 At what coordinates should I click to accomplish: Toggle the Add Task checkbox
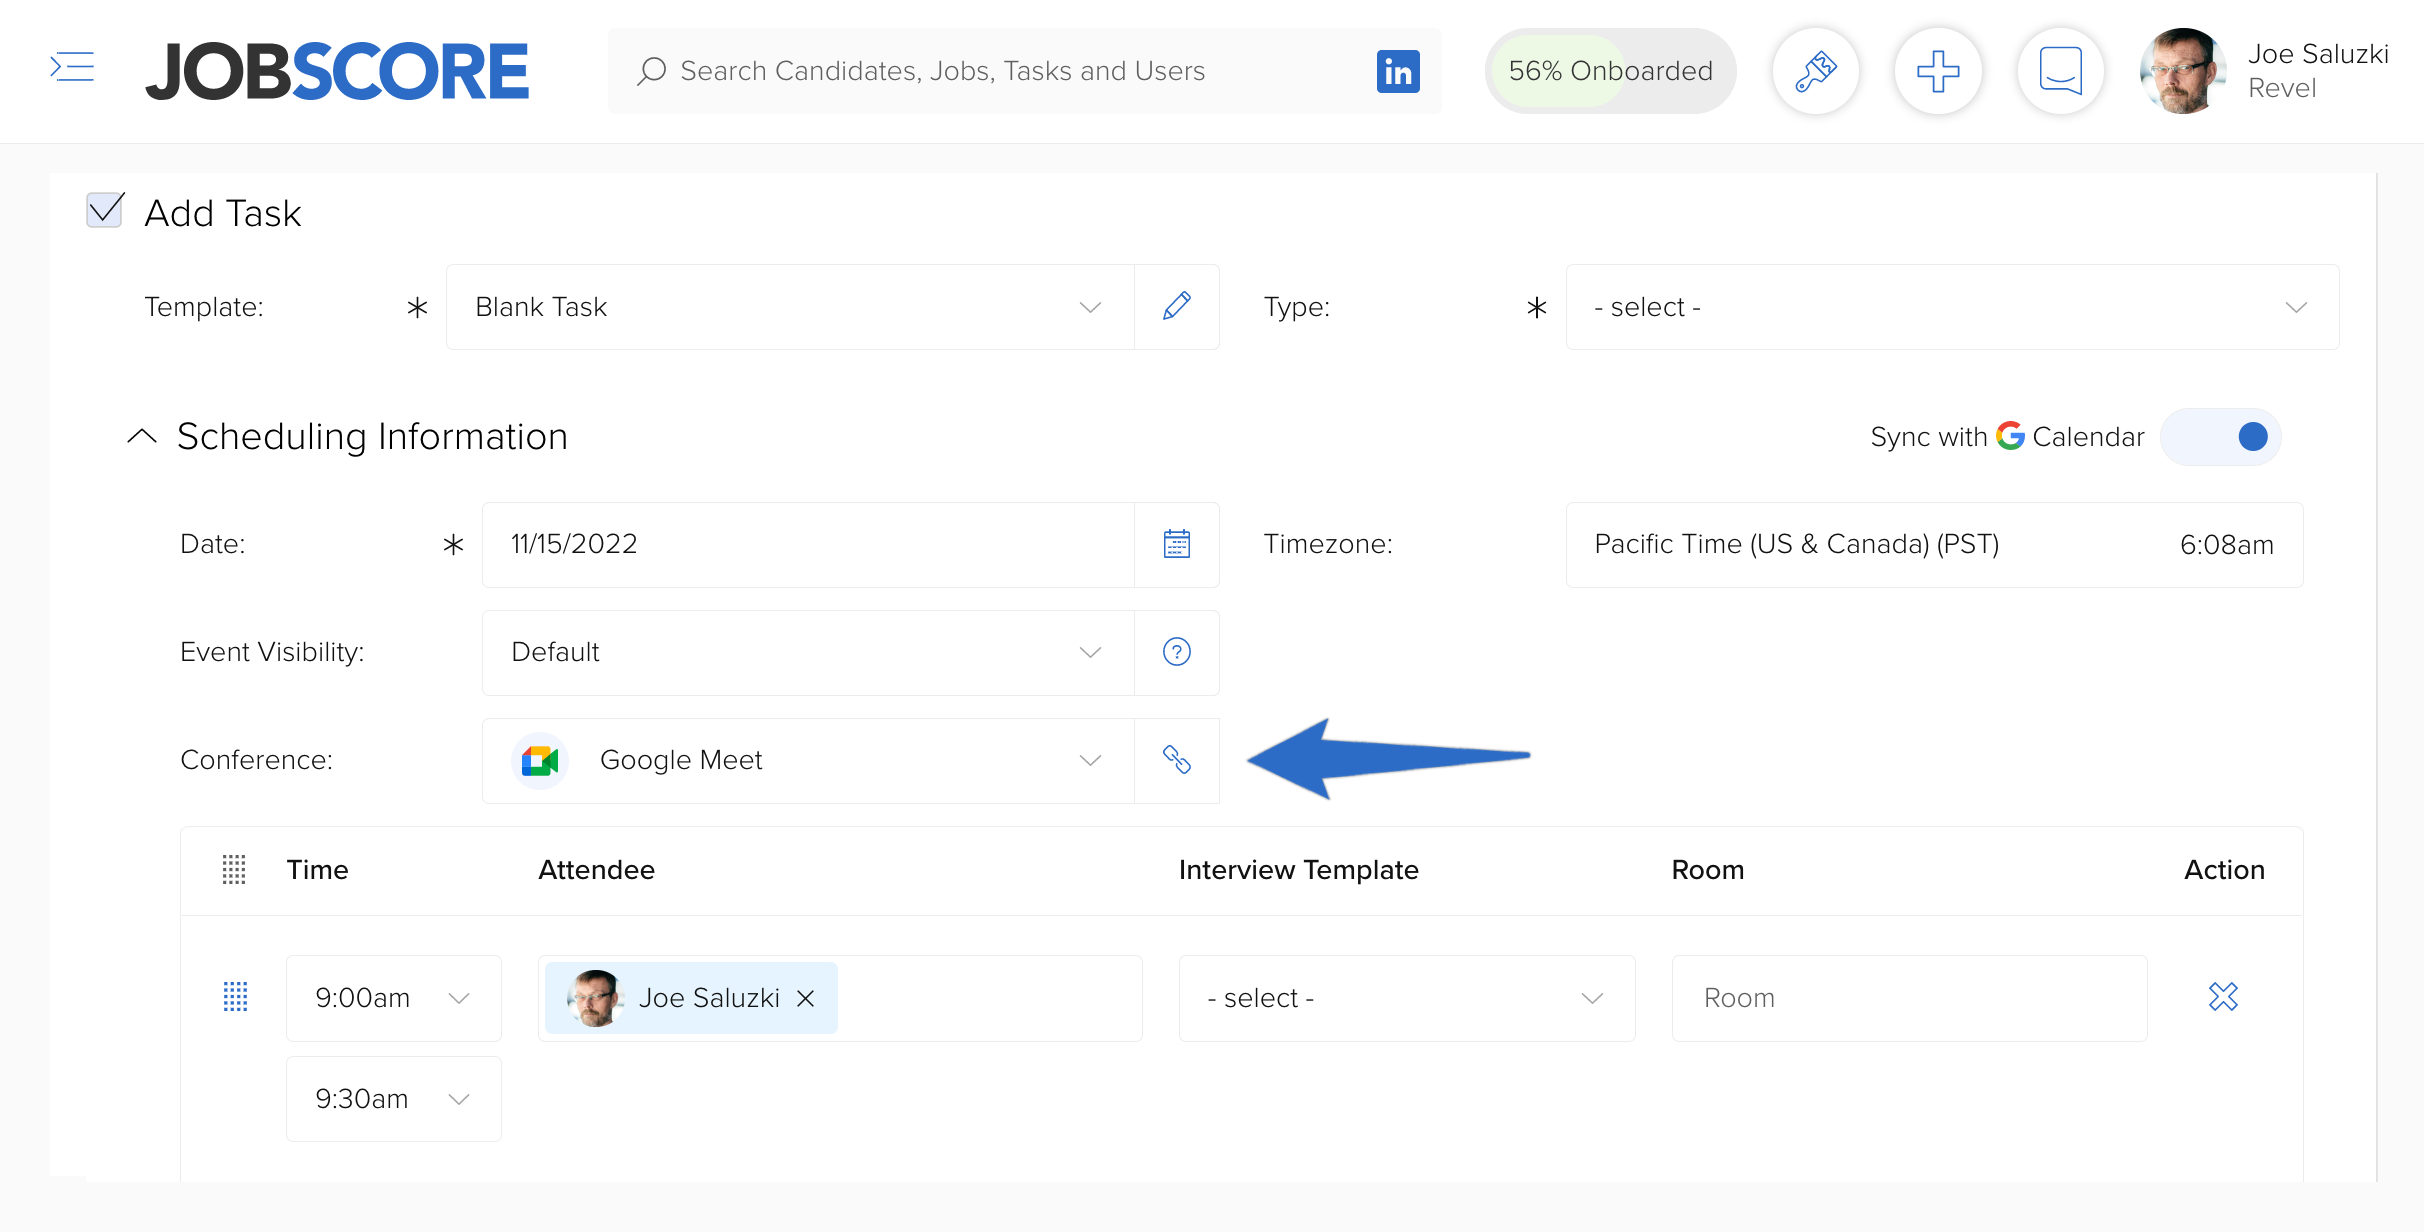pyautogui.click(x=105, y=210)
